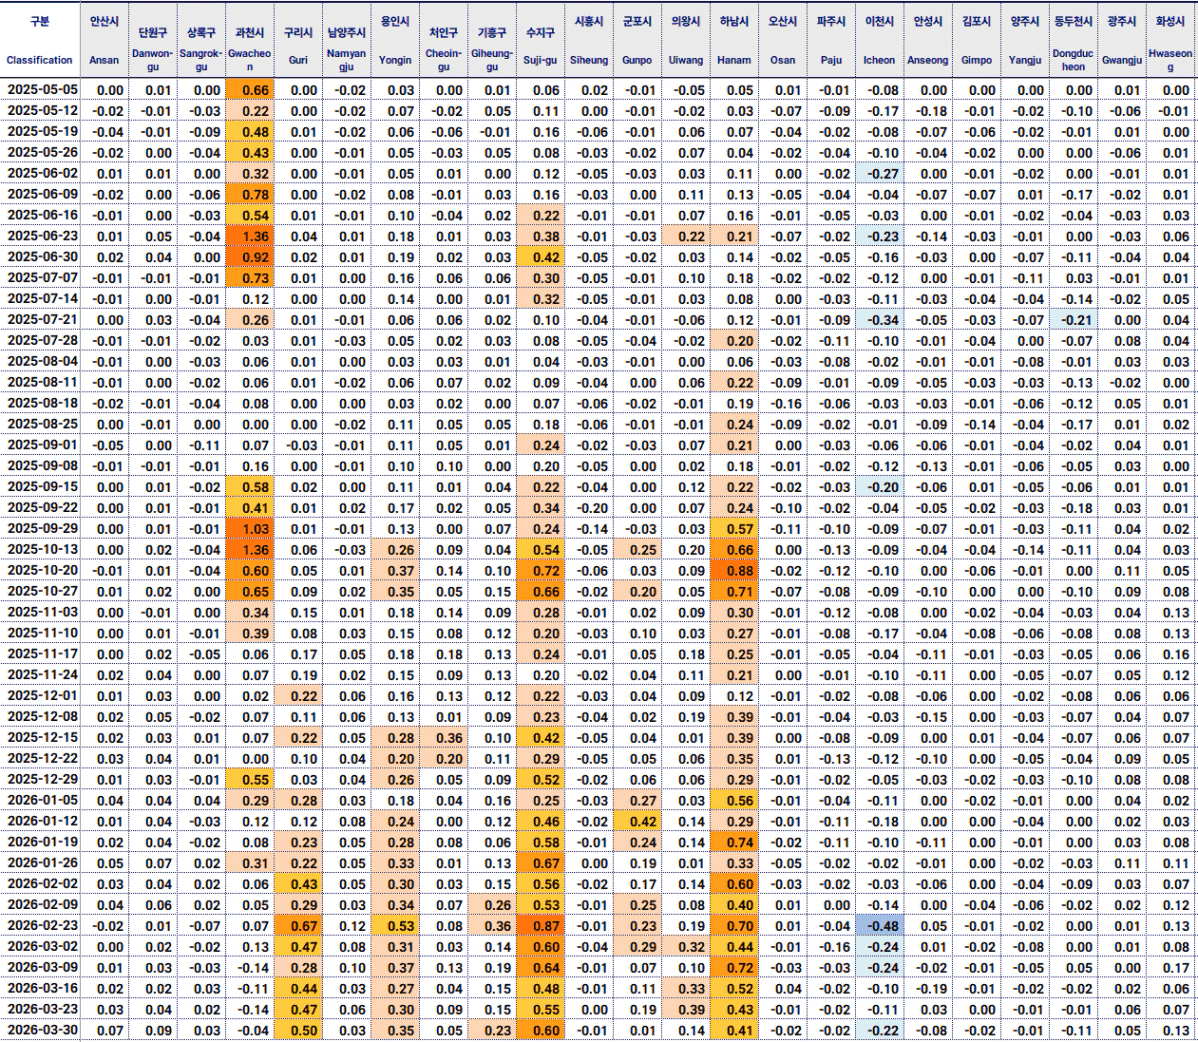
Task: Click the Icheon column header
Action: (x=879, y=40)
